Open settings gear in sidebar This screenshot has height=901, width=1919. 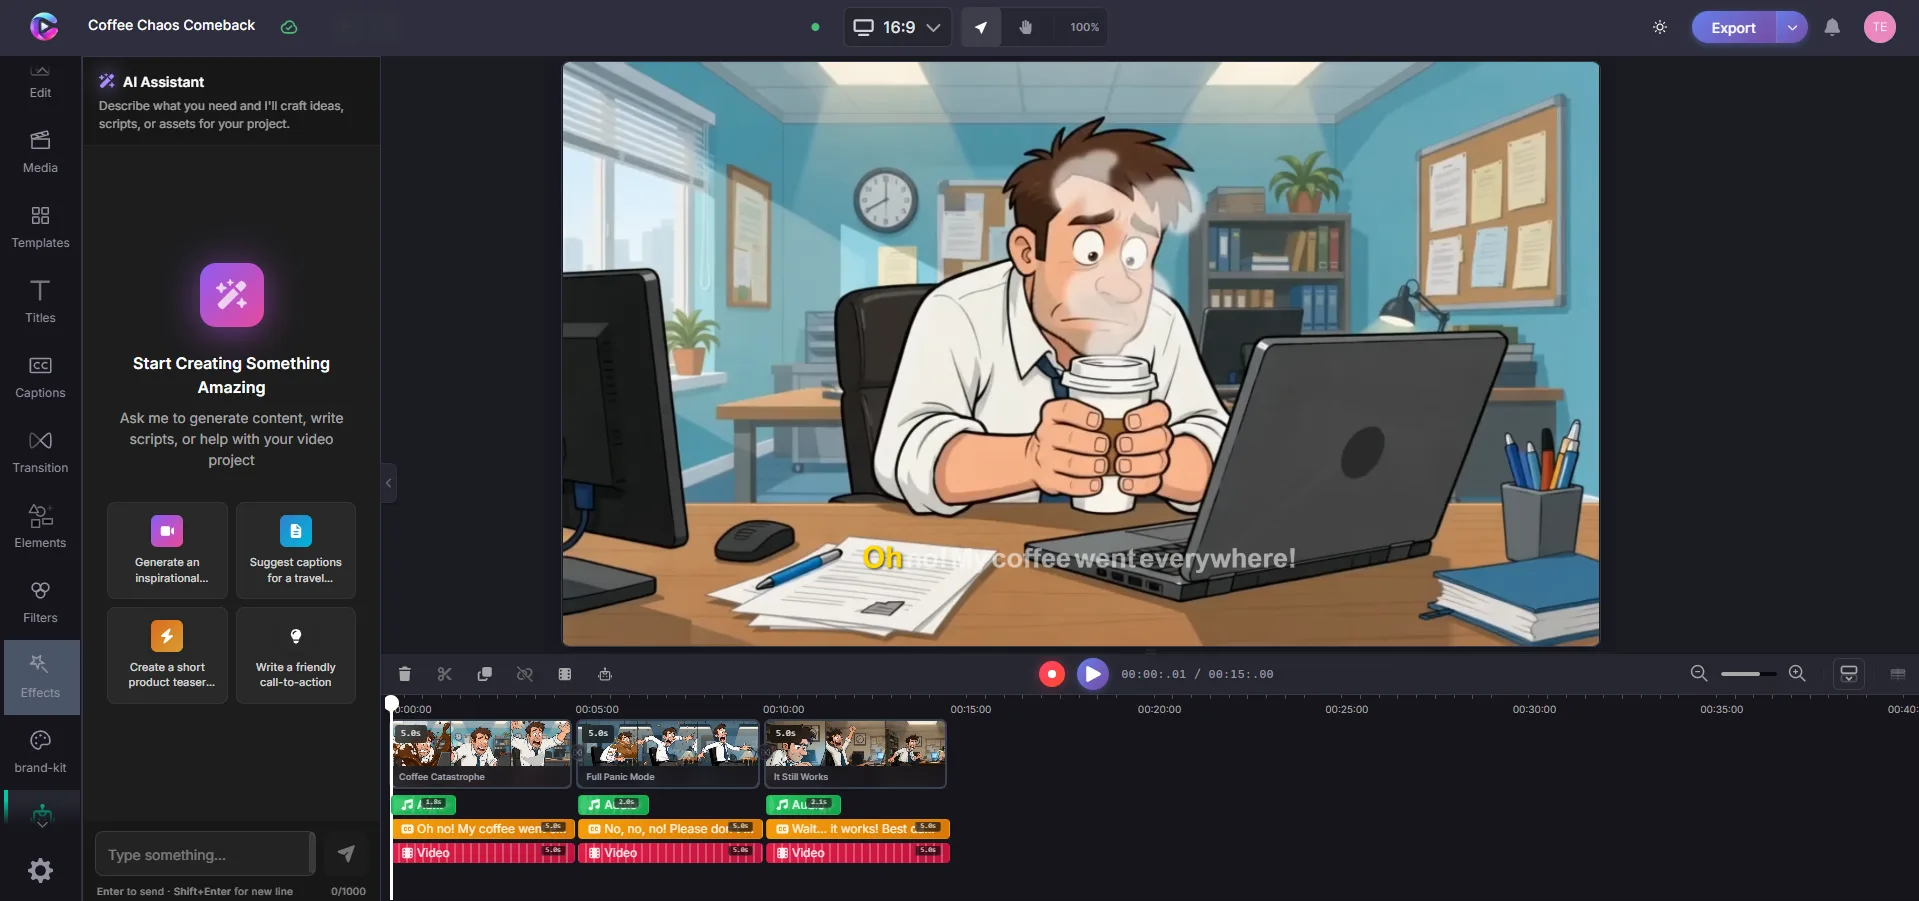pyautogui.click(x=40, y=870)
